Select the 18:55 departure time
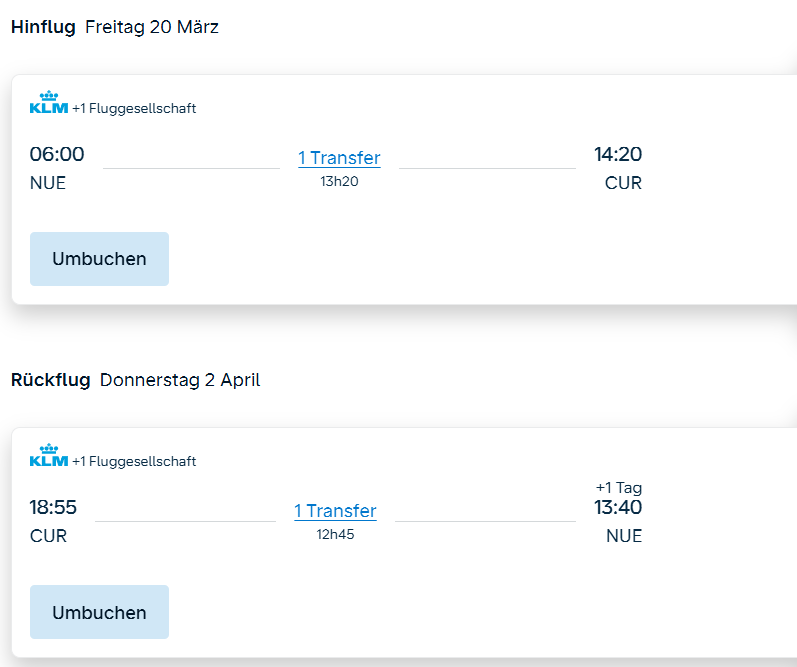 click(x=53, y=507)
